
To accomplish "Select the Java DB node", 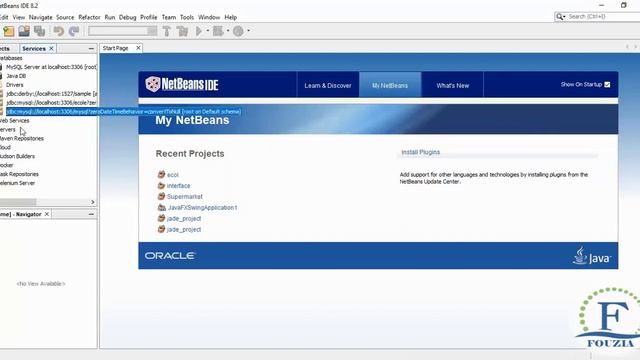I will tap(16, 76).
